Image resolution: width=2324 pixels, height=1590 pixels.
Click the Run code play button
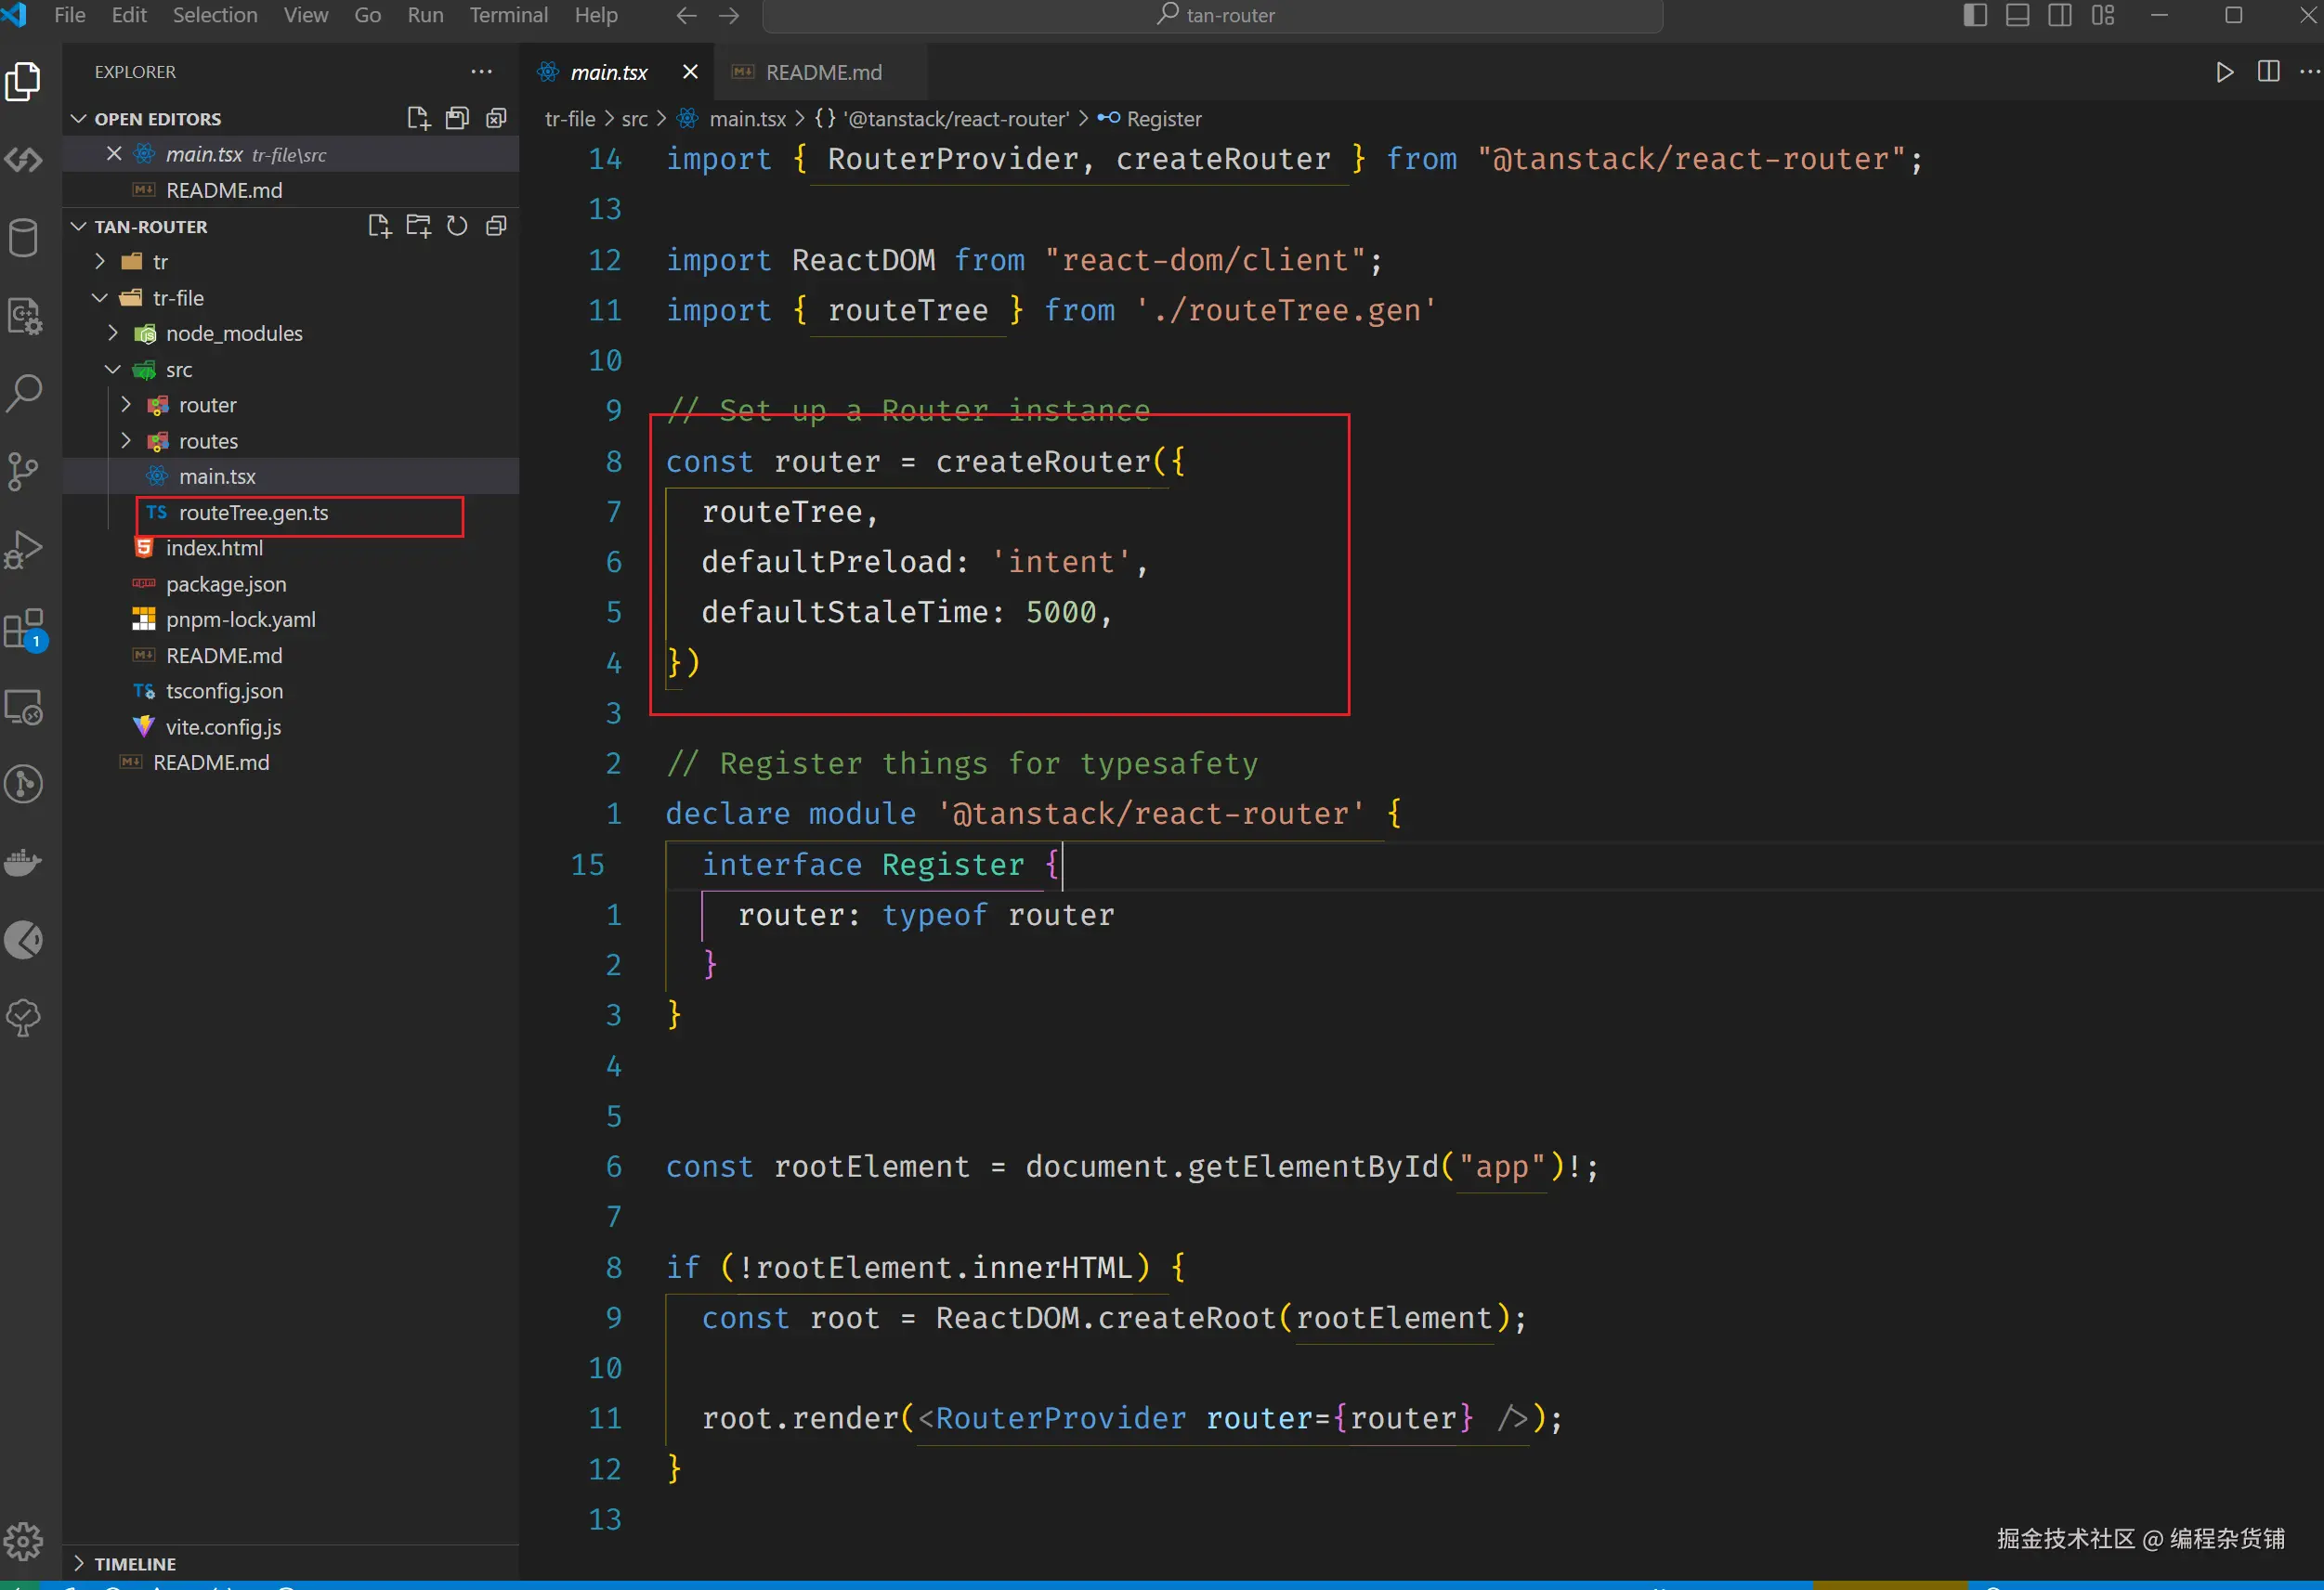click(x=2224, y=72)
